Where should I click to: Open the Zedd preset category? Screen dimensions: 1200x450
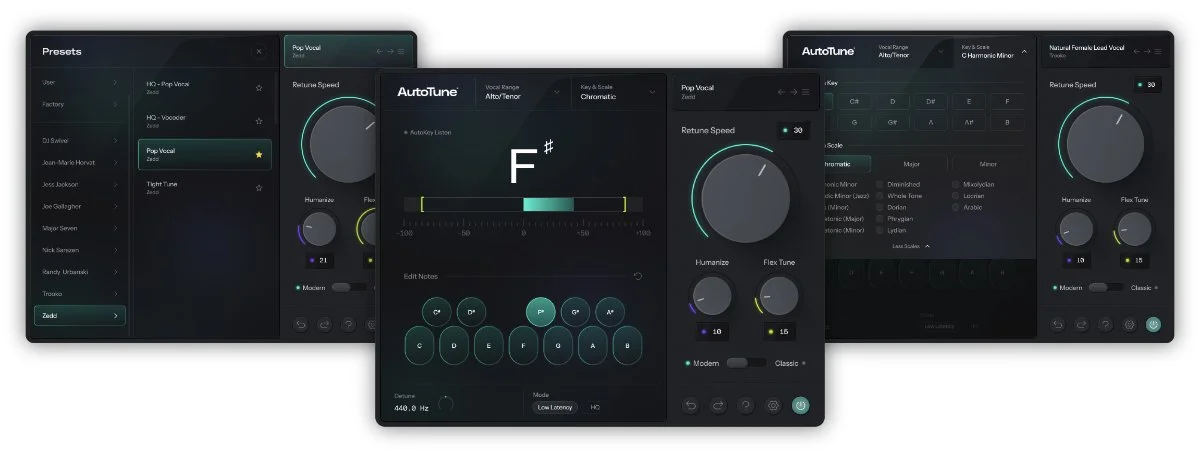[x=79, y=316]
